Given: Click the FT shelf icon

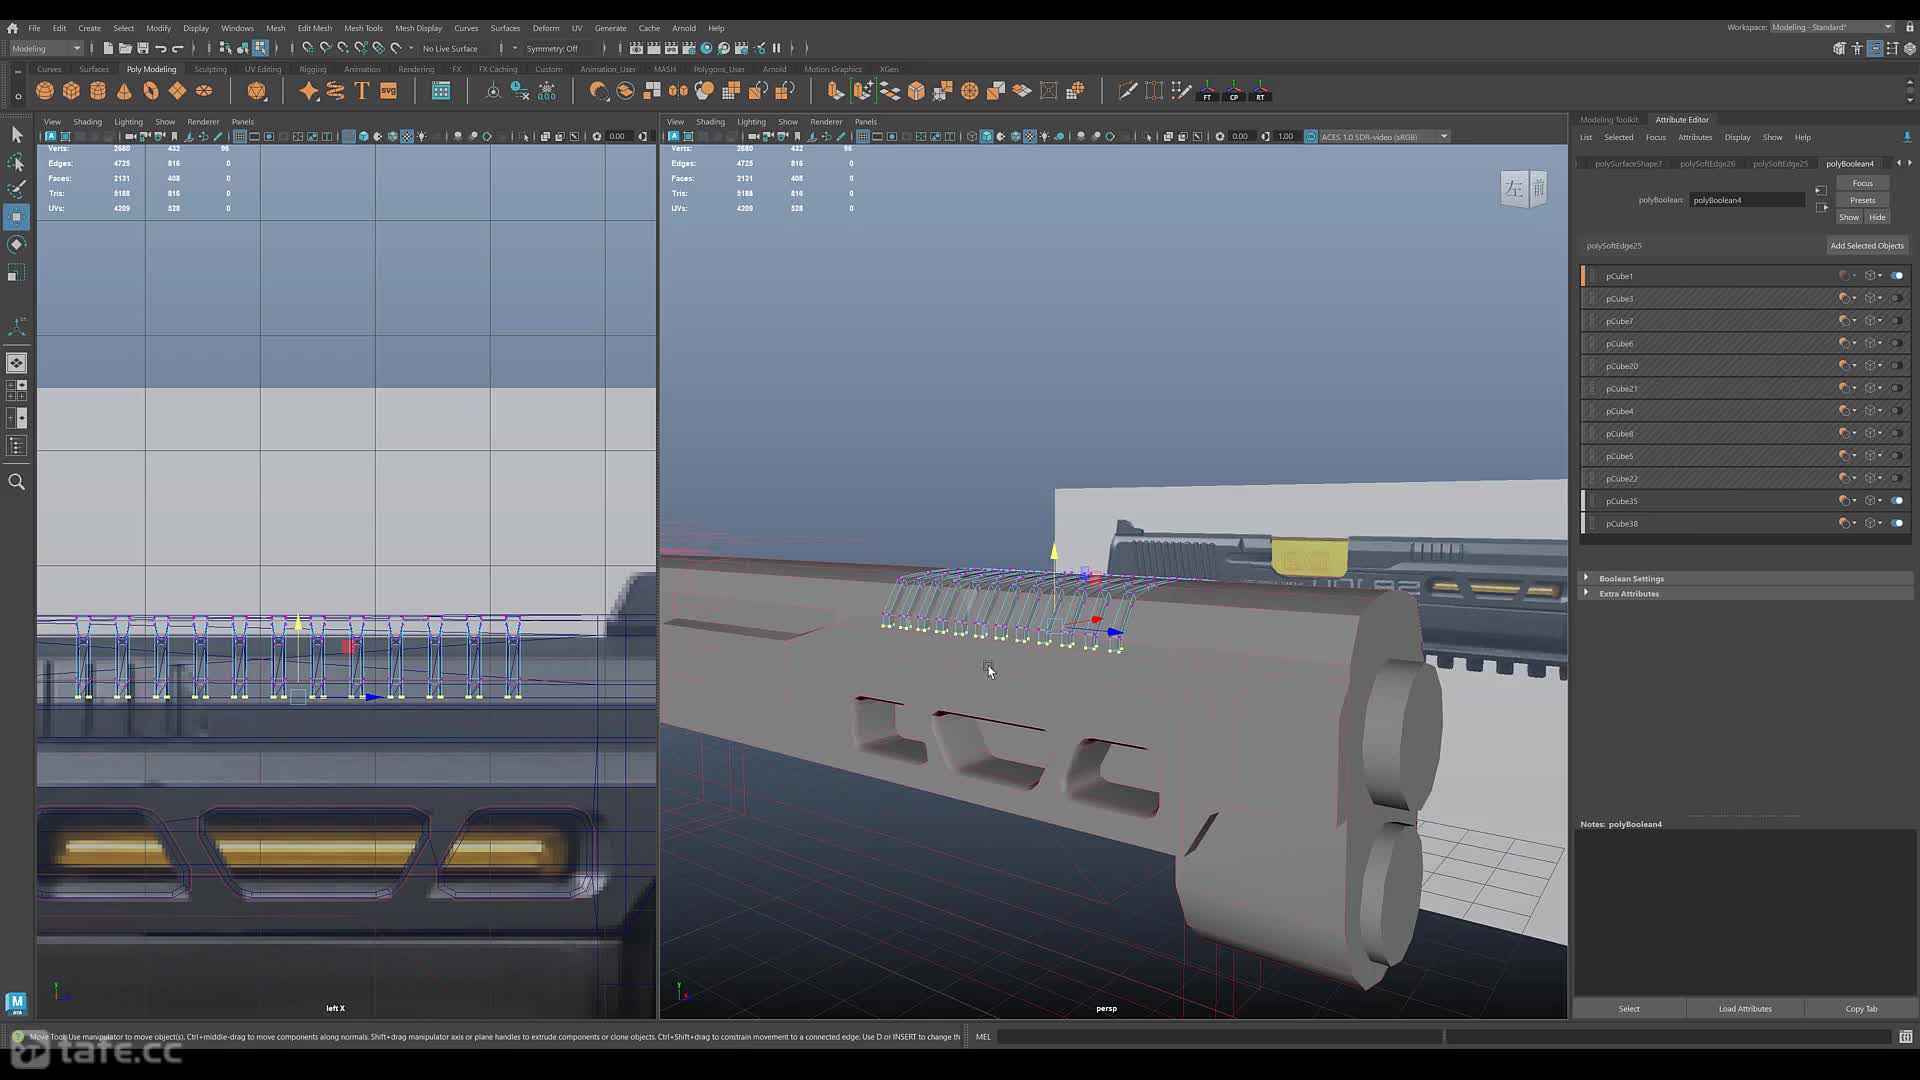Looking at the screenshot, I should [x=1207, y=91].
